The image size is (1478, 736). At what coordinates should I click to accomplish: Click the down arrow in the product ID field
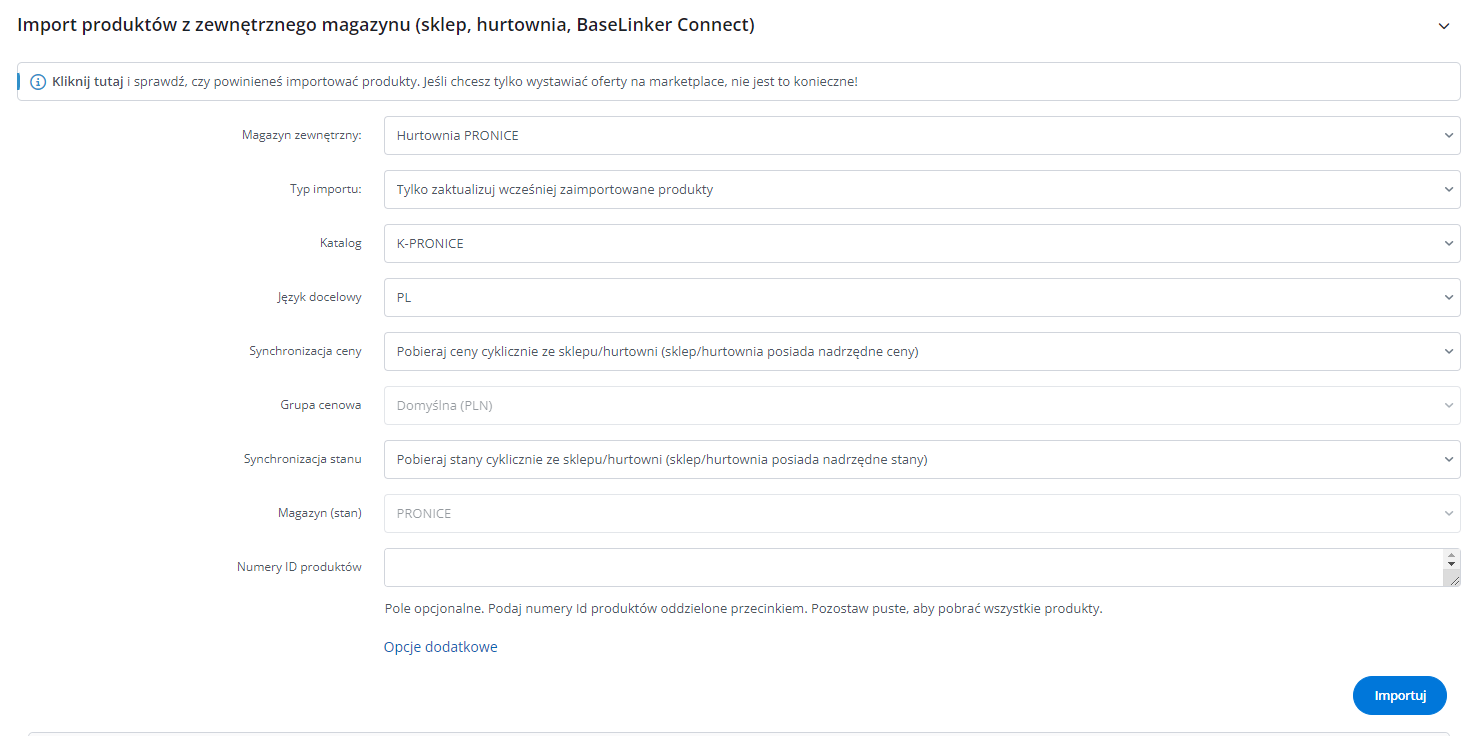1452,565
